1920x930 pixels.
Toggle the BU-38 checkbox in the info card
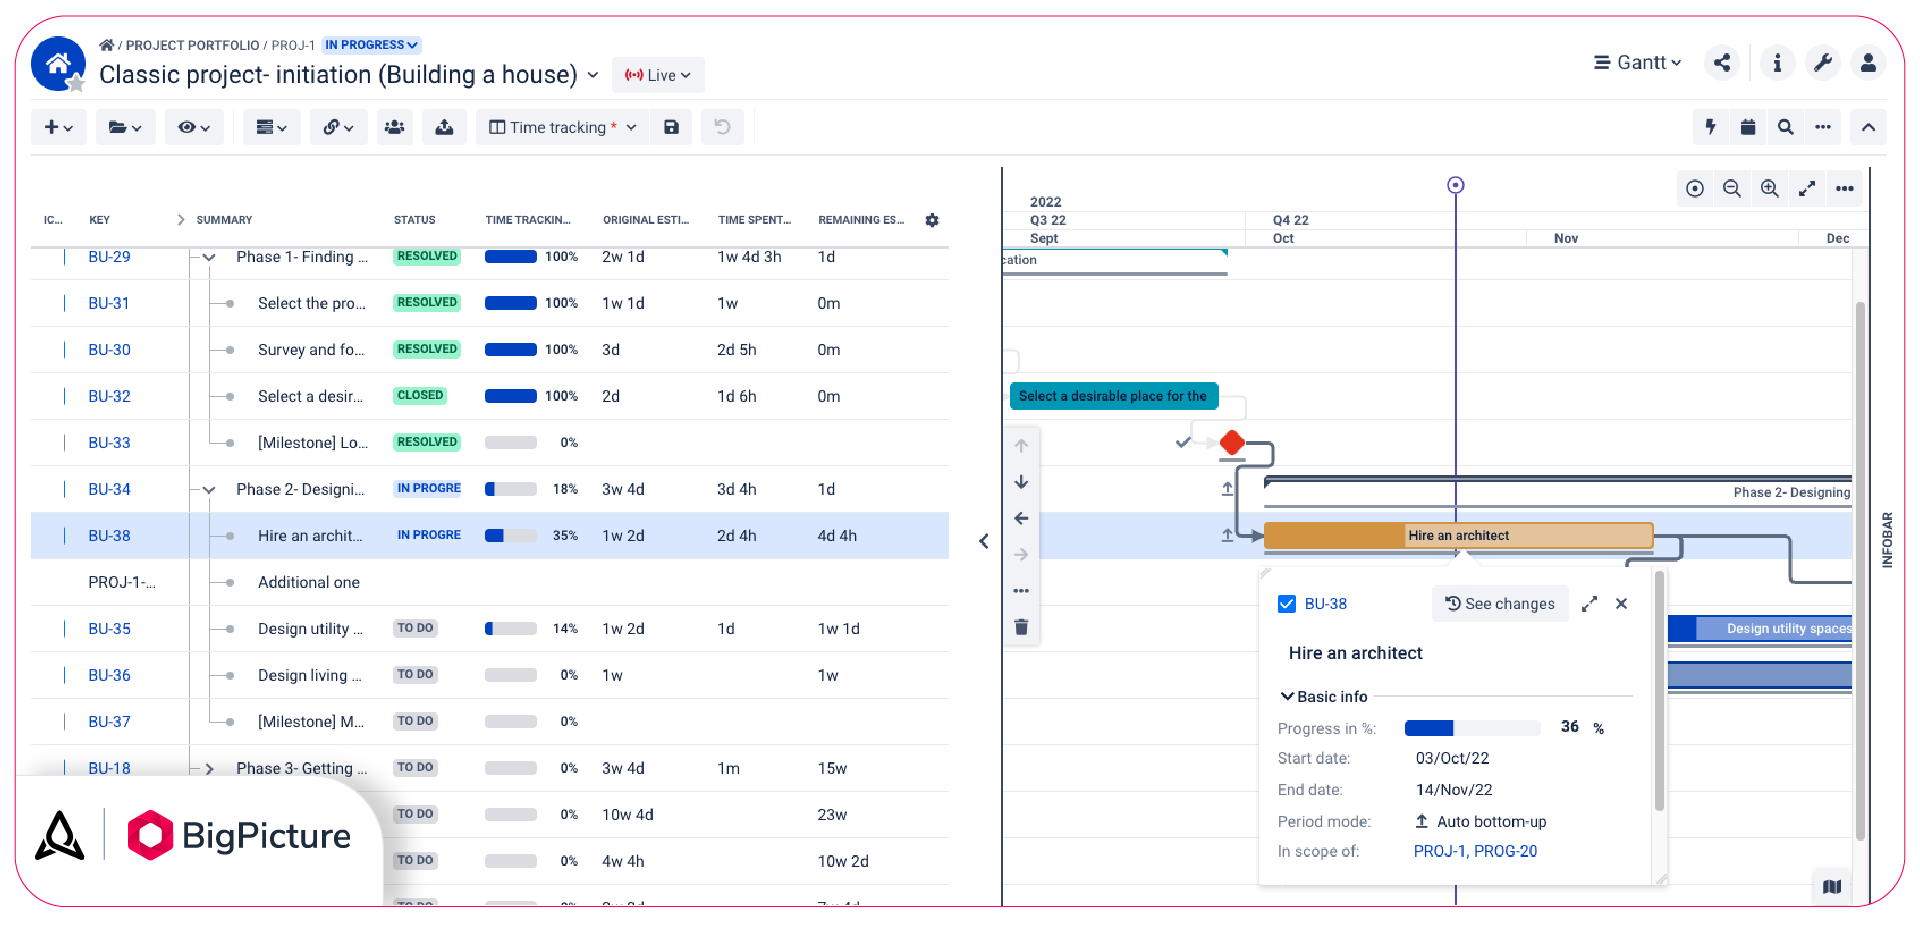(1287, 603)
